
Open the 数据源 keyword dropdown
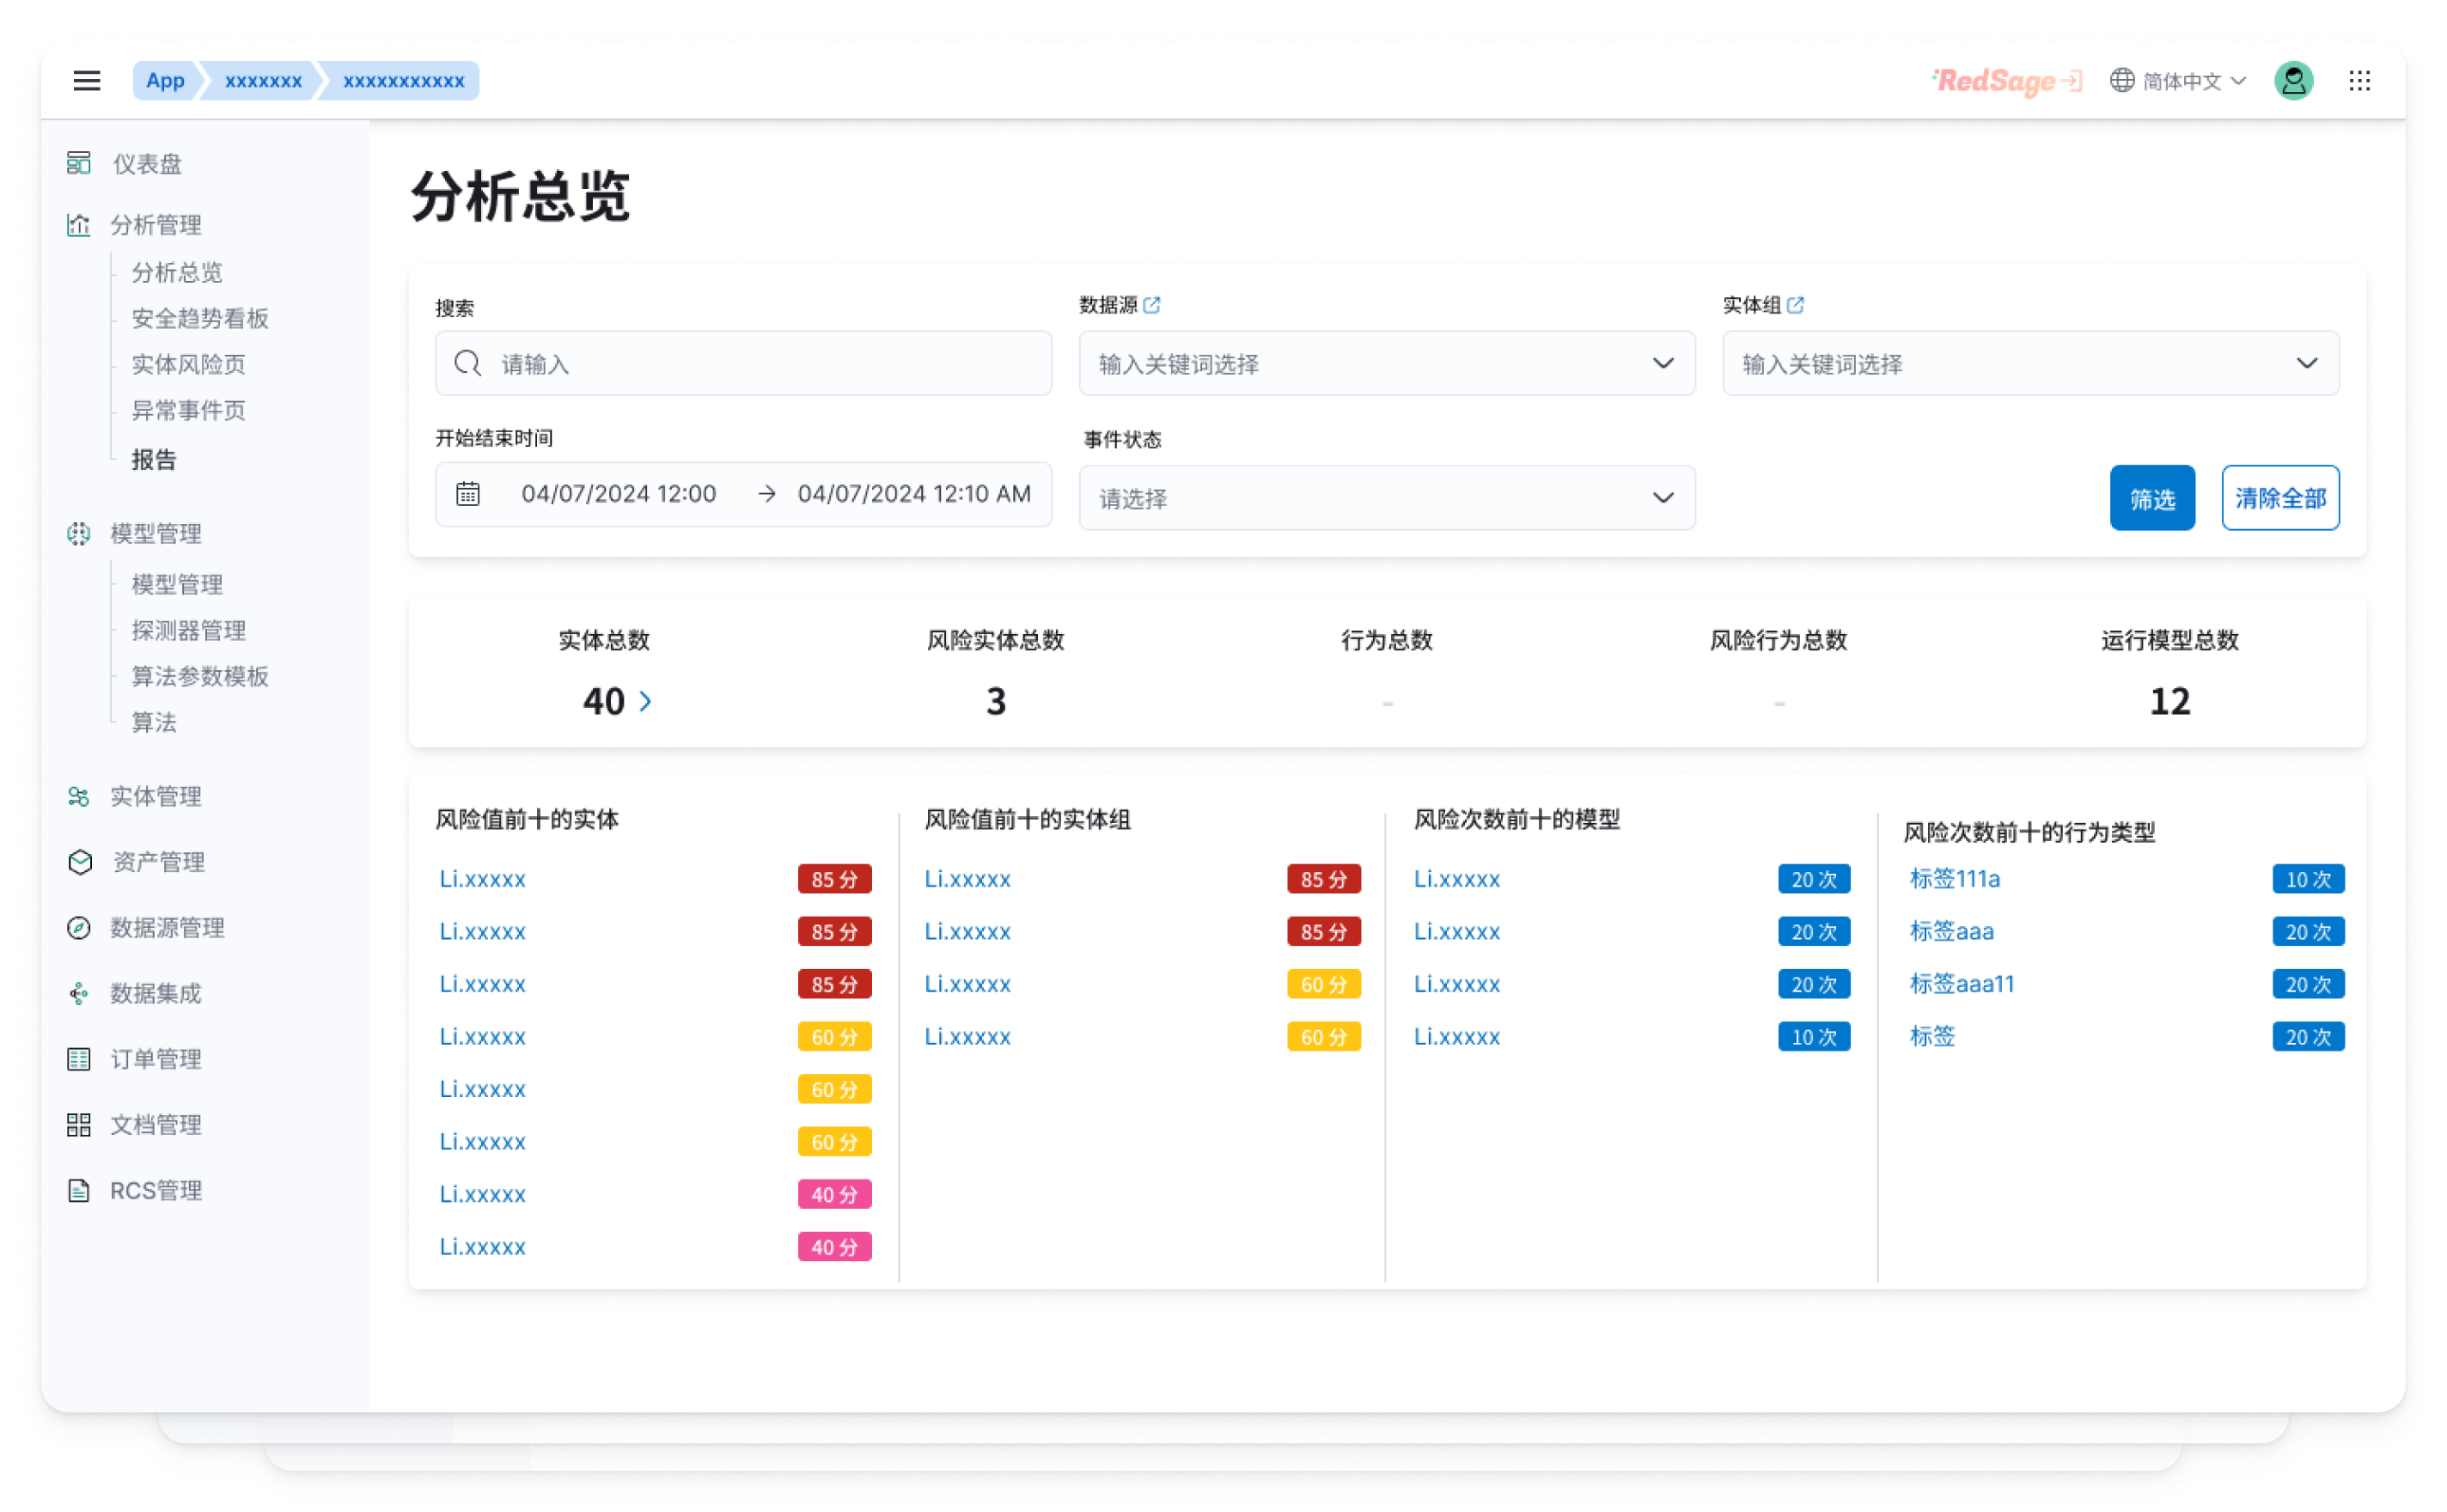[1386, 364]
